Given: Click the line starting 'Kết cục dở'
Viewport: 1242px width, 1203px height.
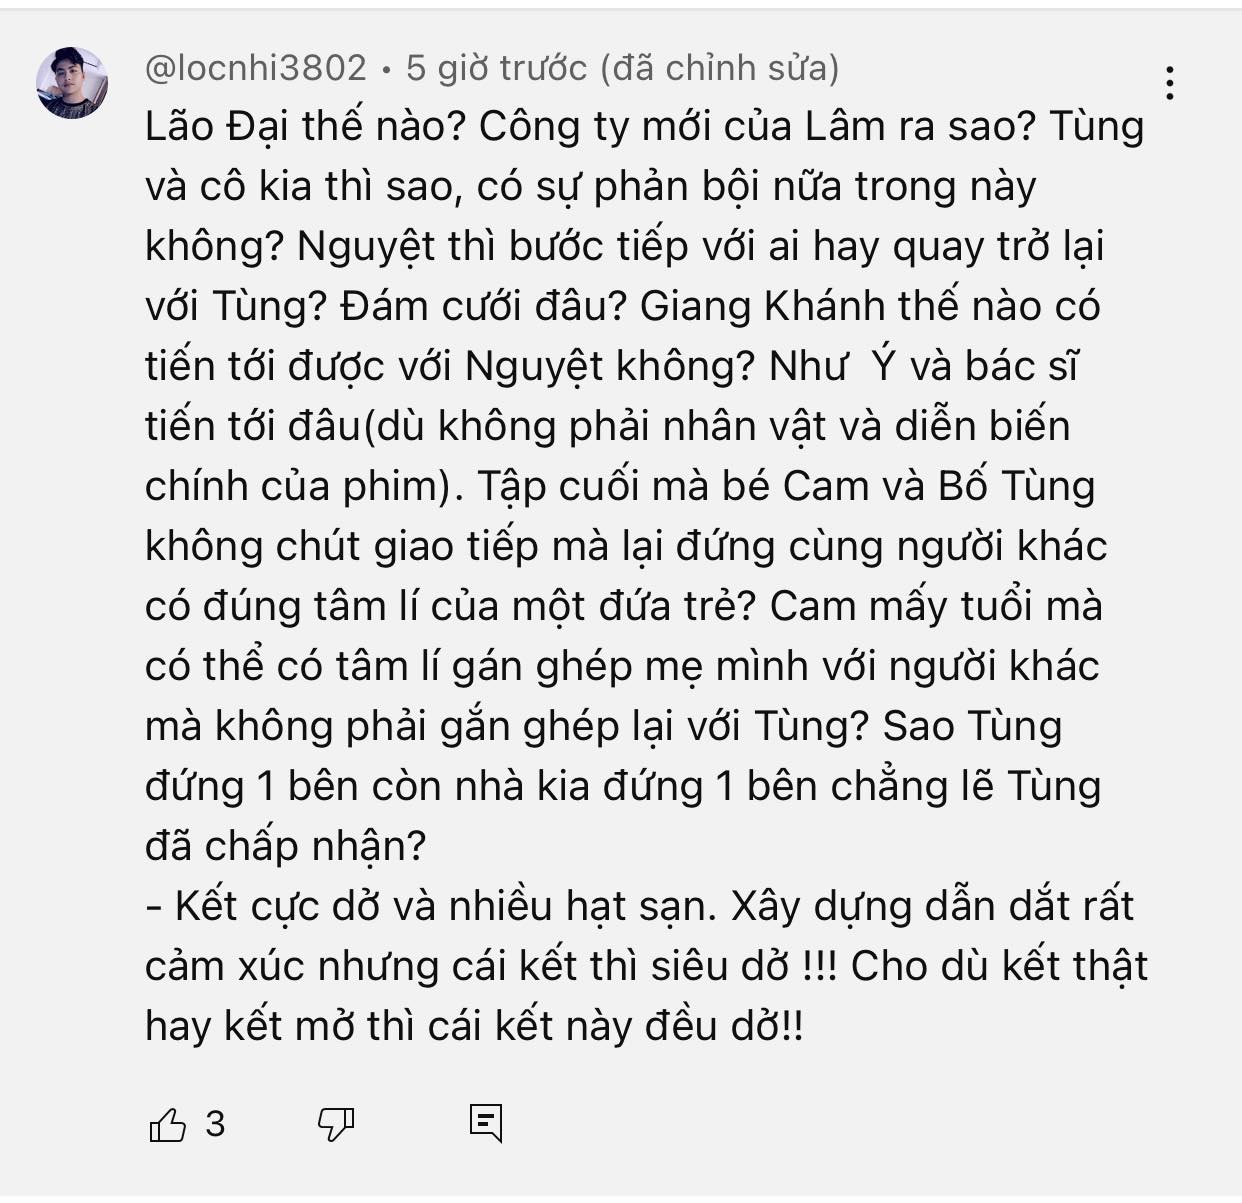Looking at the screenshot, I should (639, 907).
